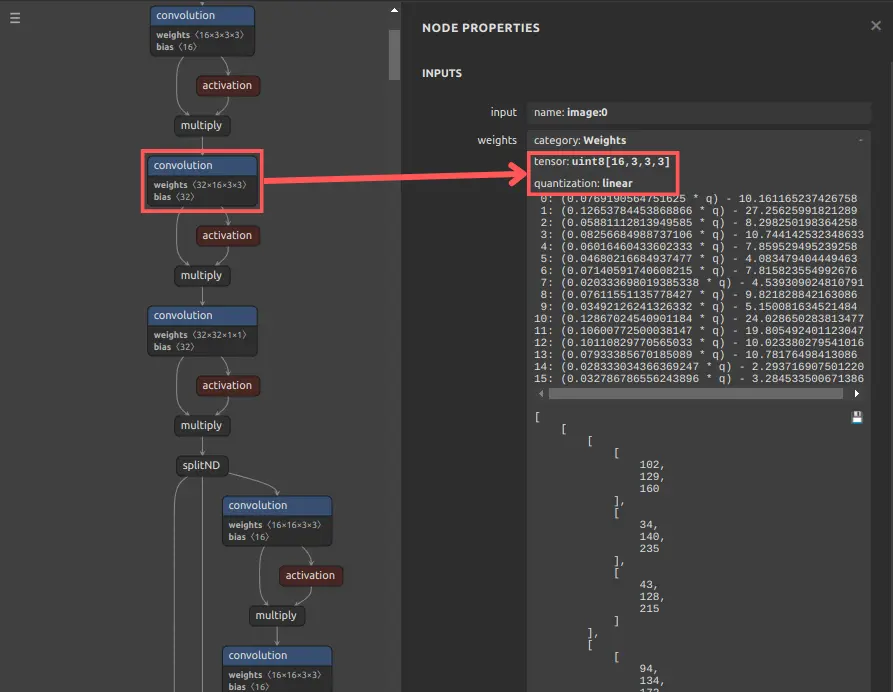
Task: Click the category: Weights header row
Action: click(602, 139)
